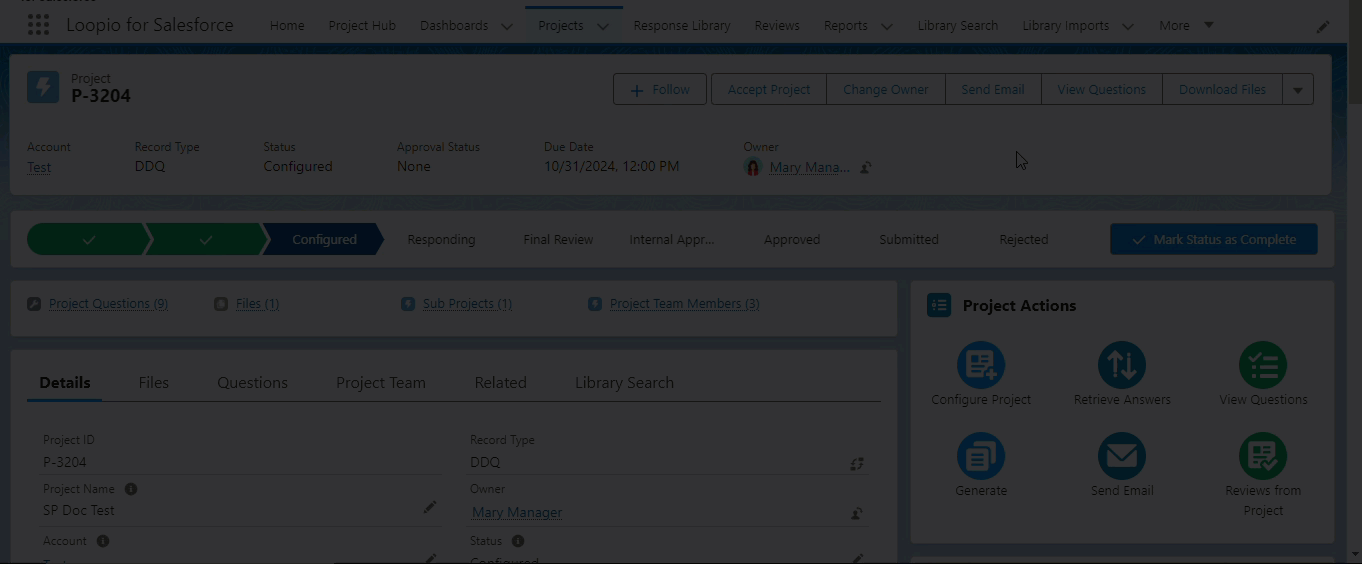Go to the Home nav tab

287,25
